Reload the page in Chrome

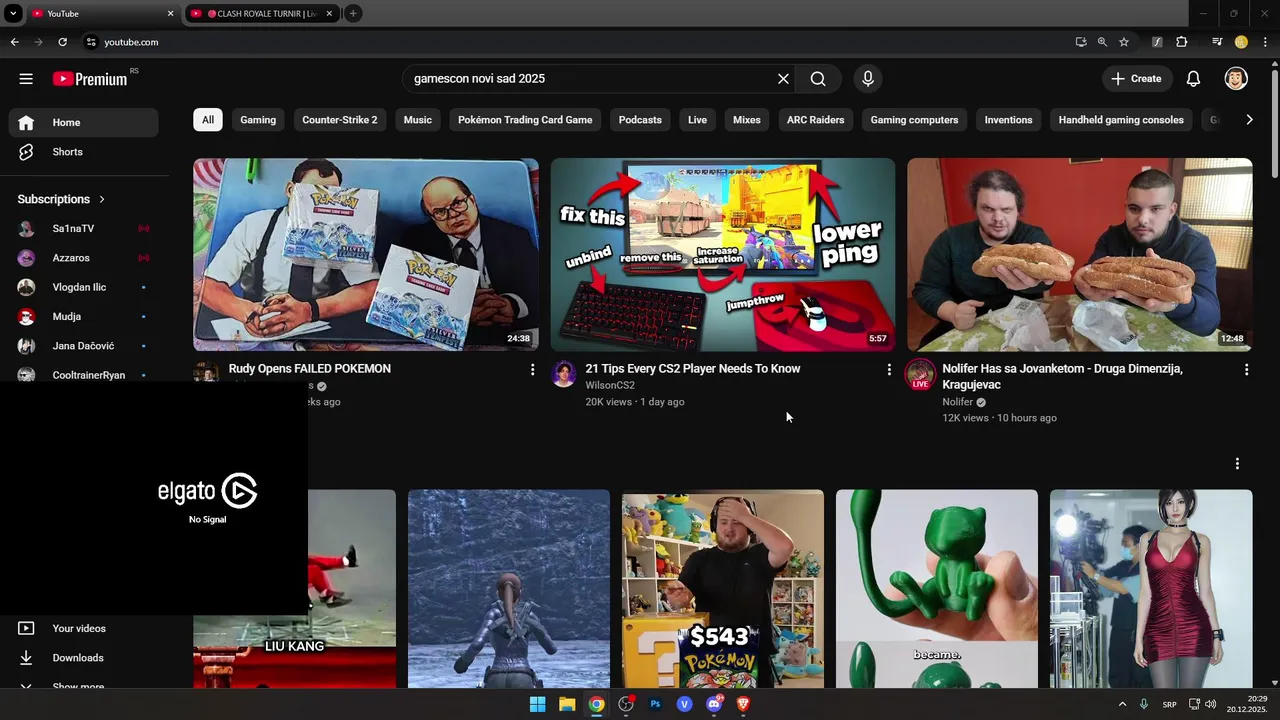(x=62, y=42)
